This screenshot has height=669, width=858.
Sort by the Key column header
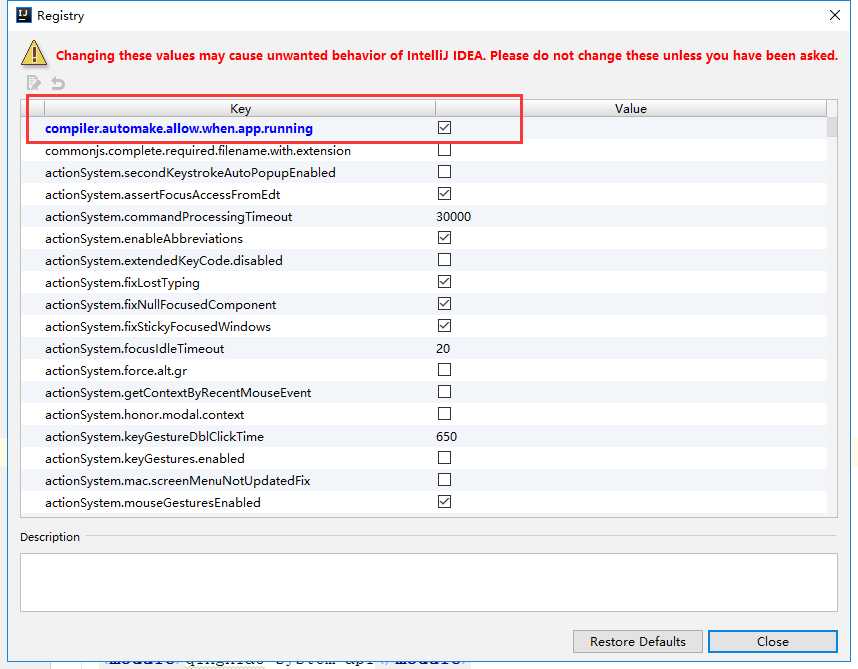[240, 108]
